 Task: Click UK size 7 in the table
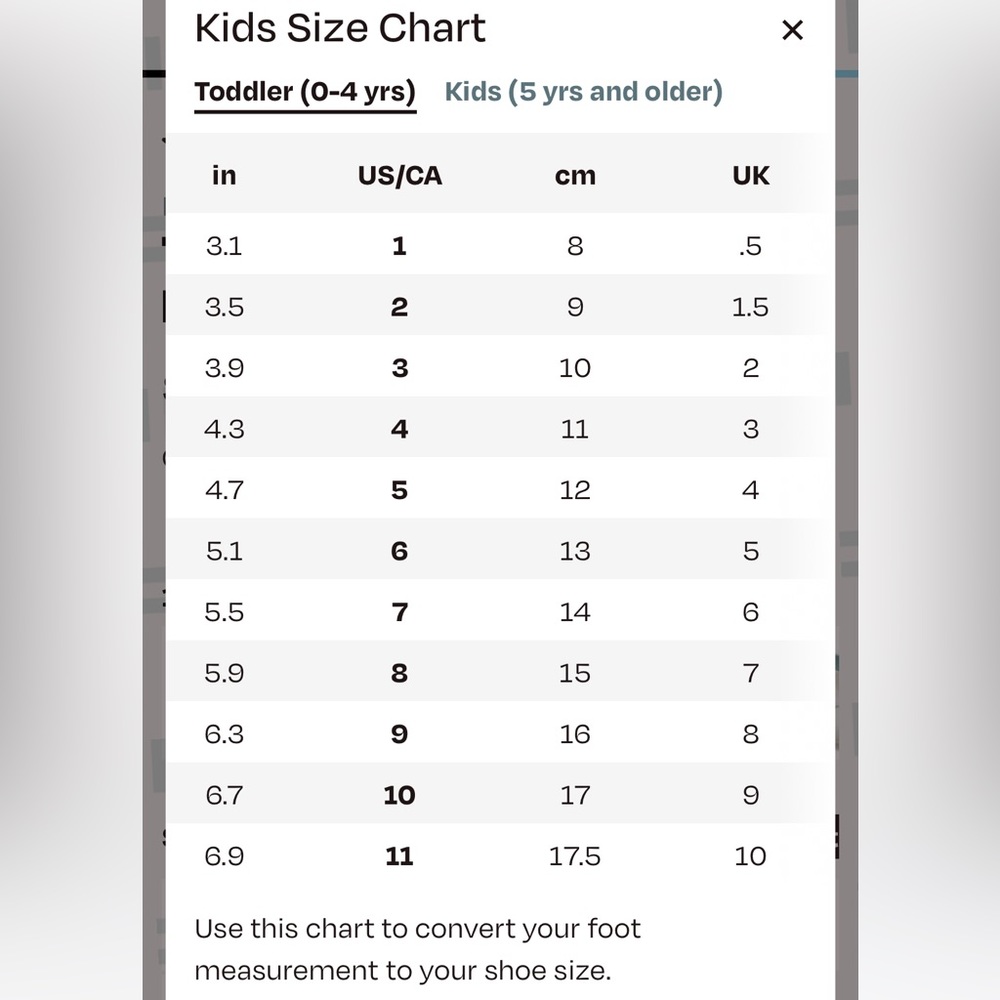tap(750, 673)
